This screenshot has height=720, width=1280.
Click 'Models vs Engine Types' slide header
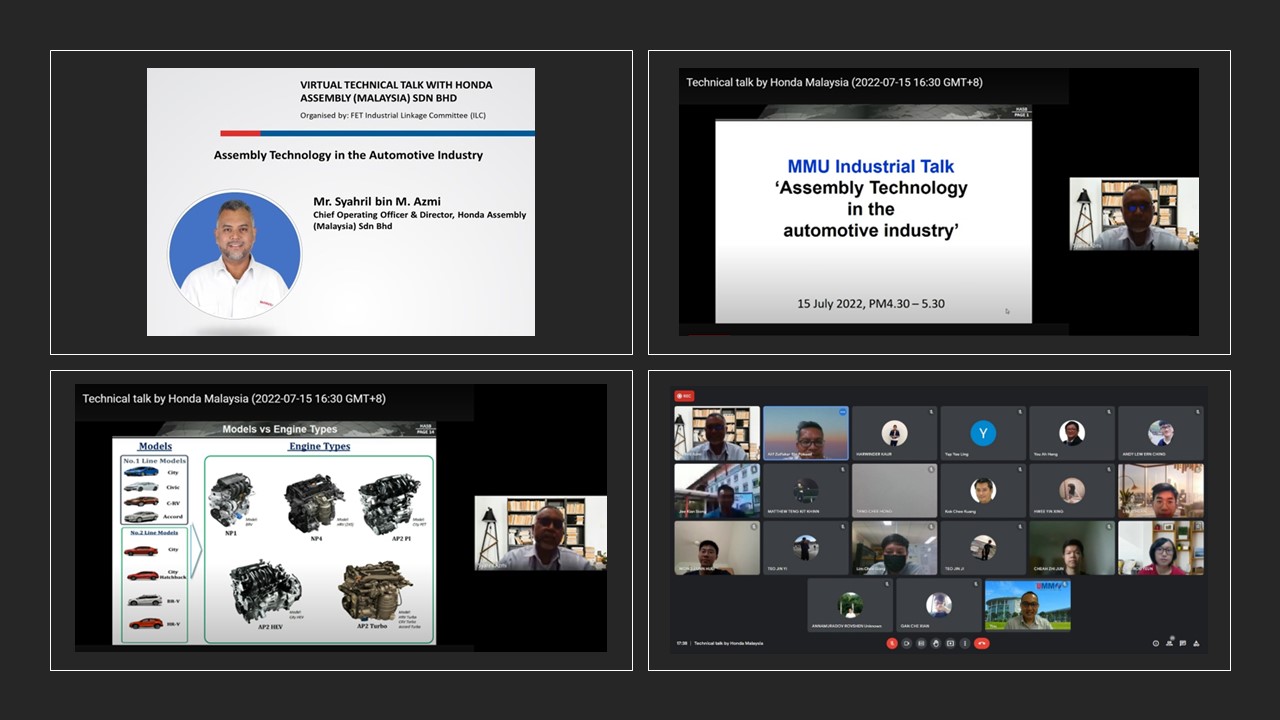(279, 429)
